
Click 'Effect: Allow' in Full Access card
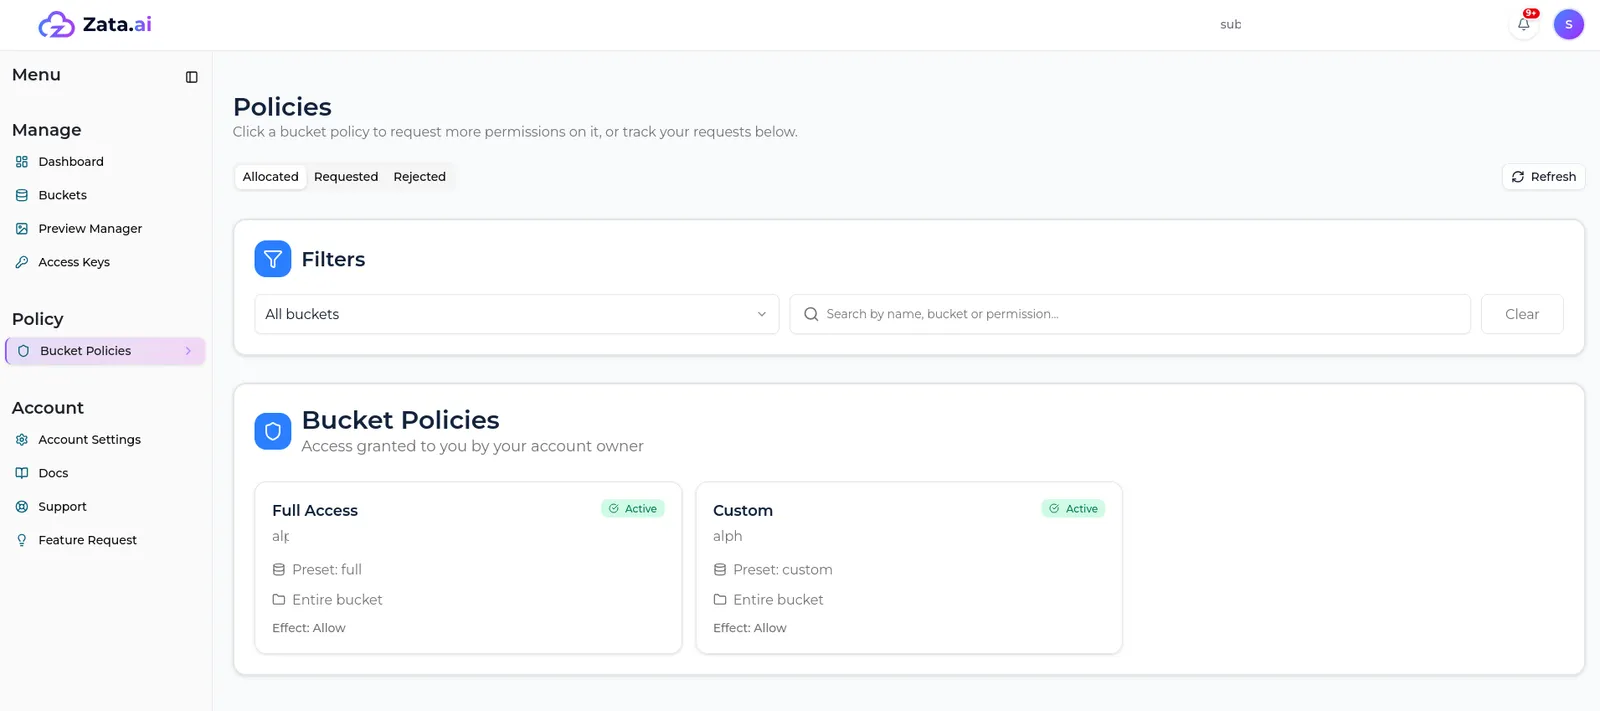click(309, 628)
